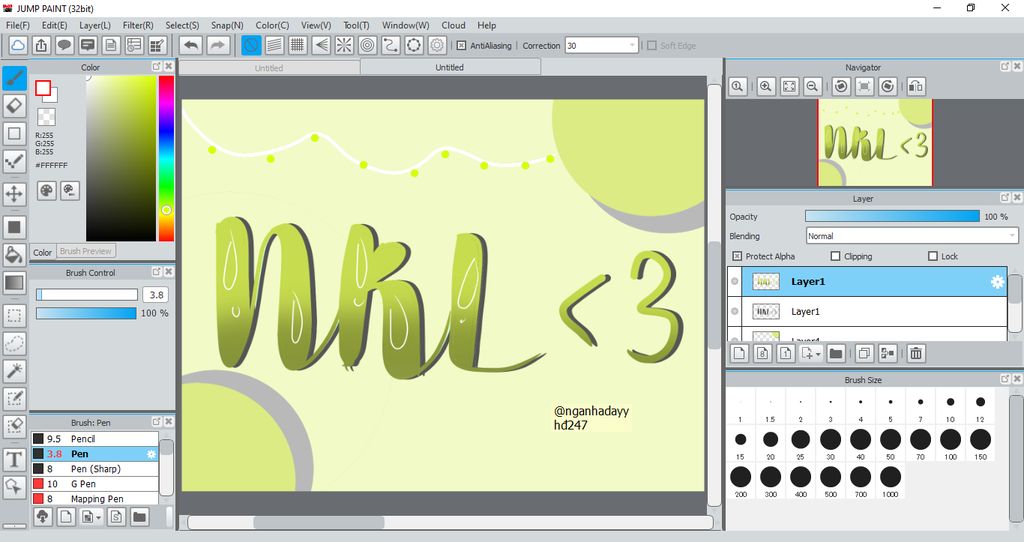Click the brush size slider in Brush Control
Viewport: 1024px width, 542px height.
tap(87, 295)
